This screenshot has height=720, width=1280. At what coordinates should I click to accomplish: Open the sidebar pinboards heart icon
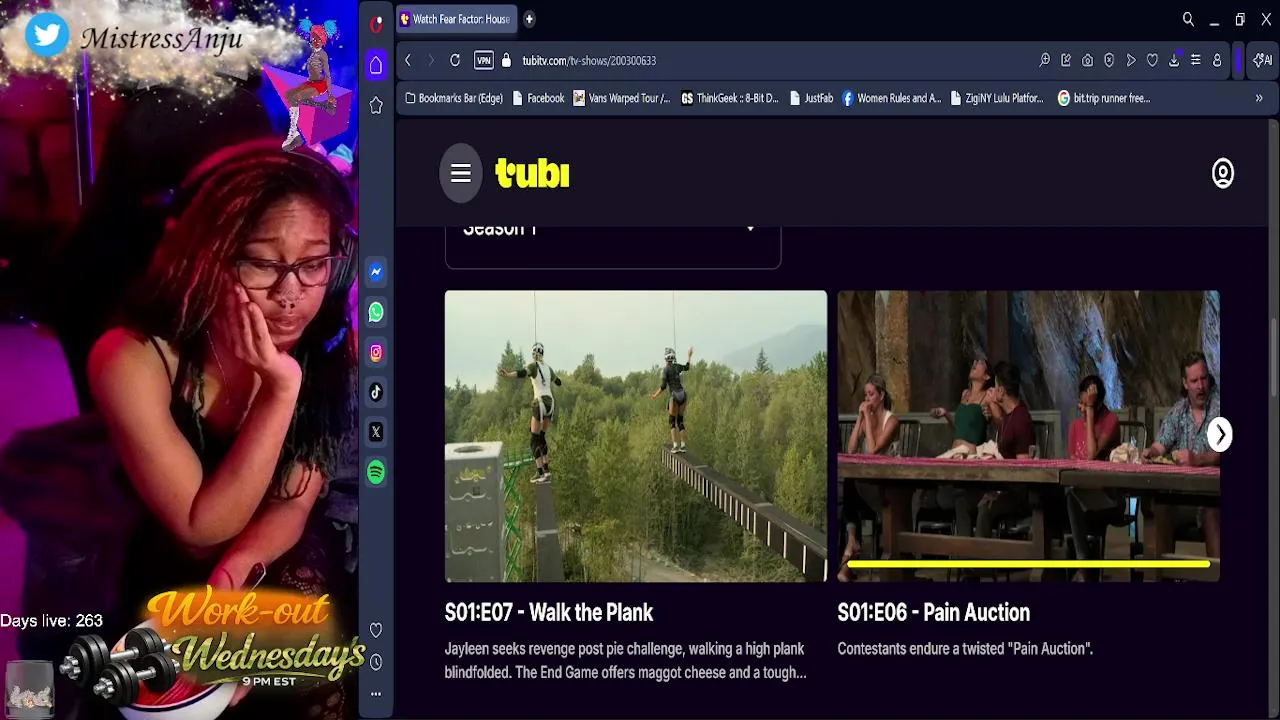point(376,630)
